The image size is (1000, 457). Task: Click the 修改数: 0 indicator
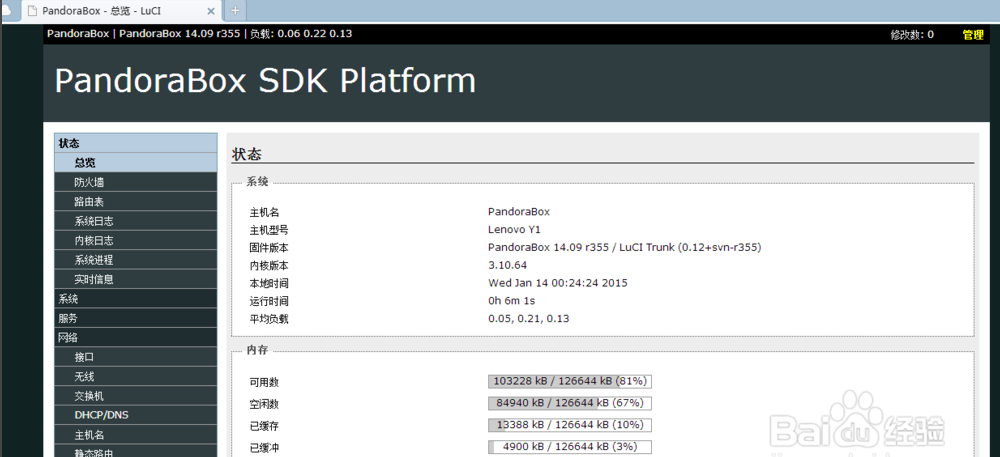(x=912, y=34)
